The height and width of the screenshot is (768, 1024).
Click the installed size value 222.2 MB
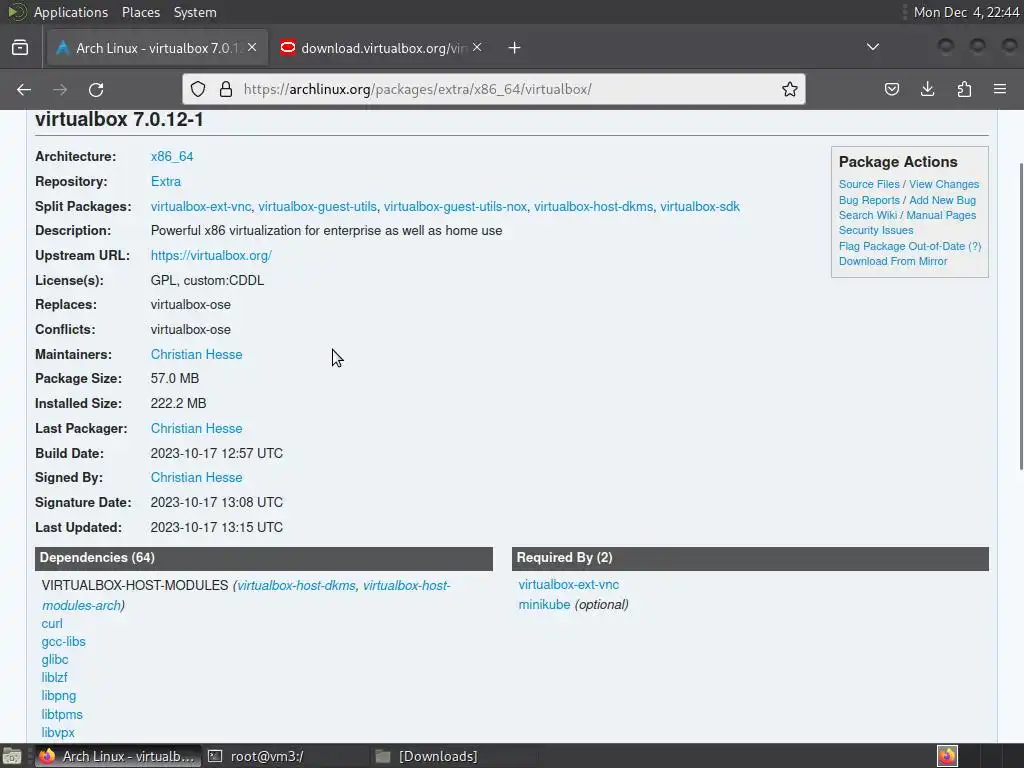178,404
